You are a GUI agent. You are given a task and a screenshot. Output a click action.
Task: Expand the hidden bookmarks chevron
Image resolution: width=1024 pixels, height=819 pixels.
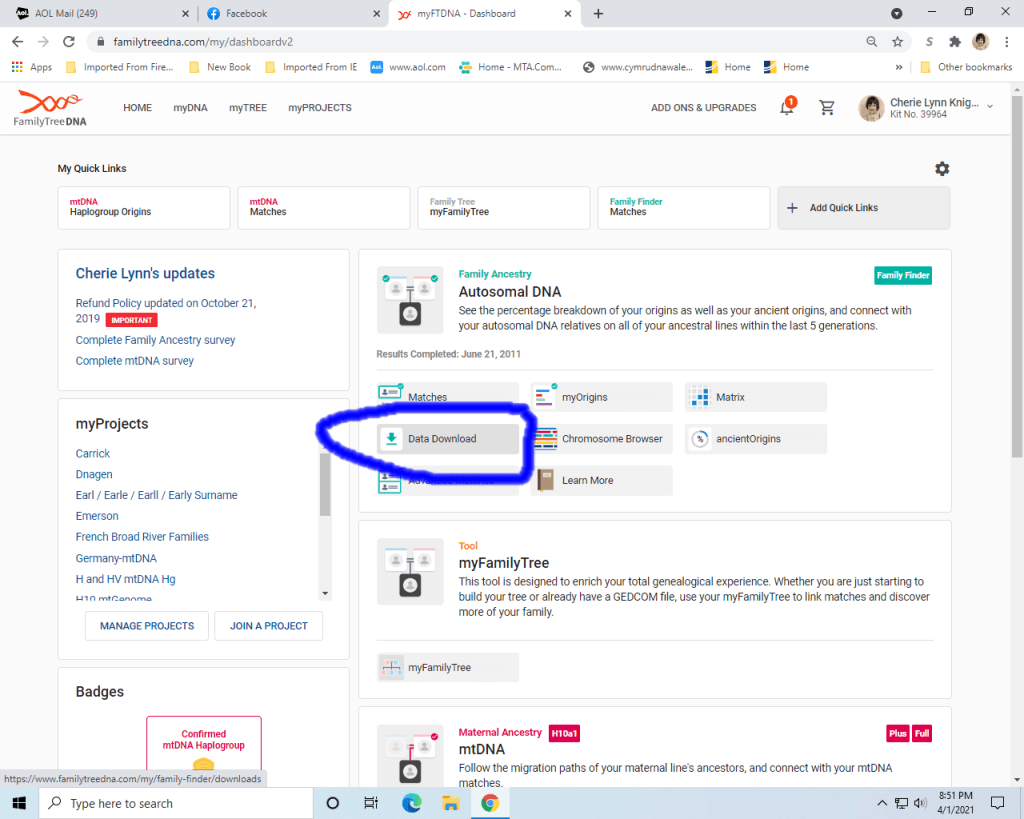(x=899, y=67)
